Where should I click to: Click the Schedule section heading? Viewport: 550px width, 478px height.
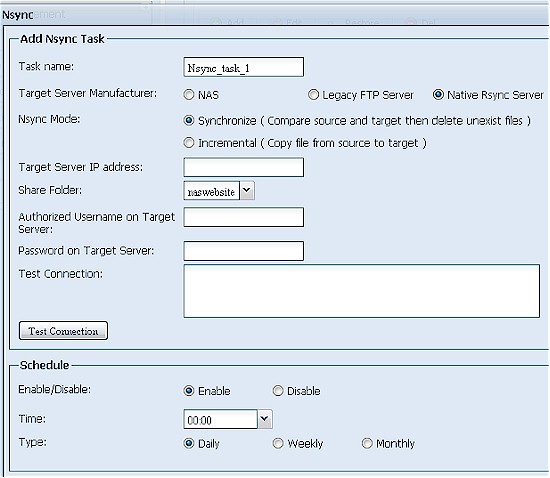(45, 365)
